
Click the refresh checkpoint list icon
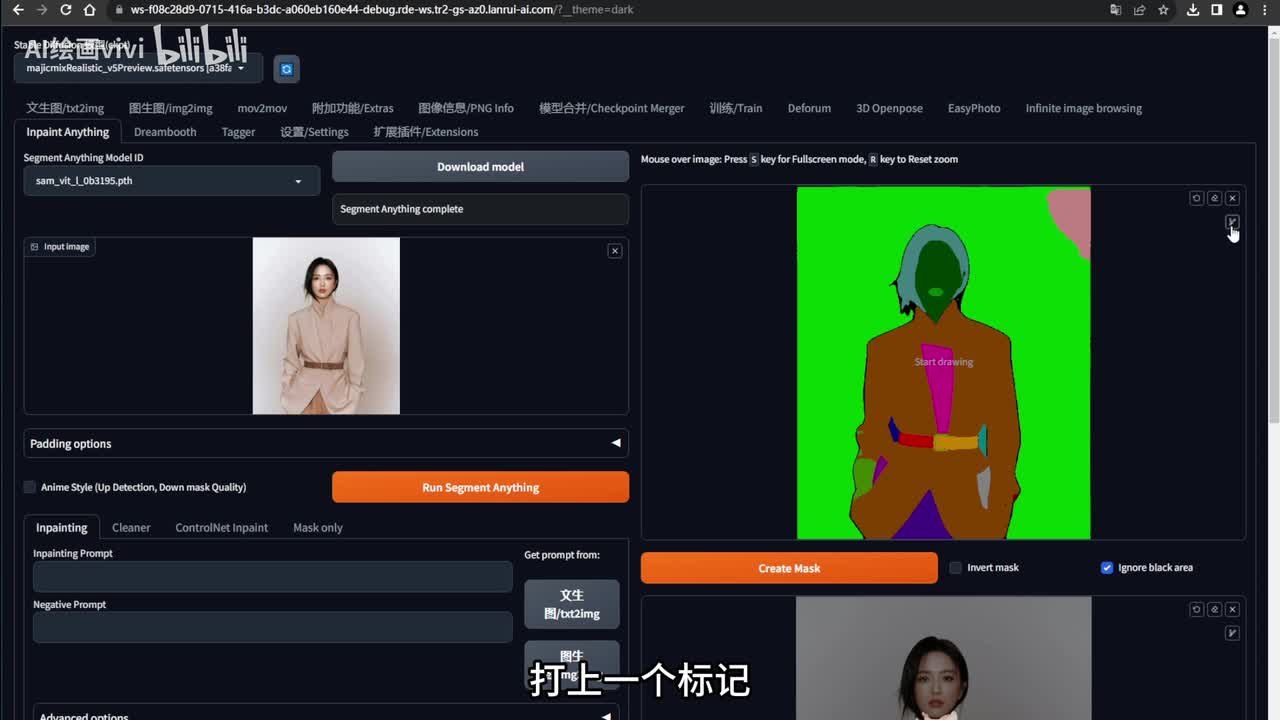click(x=286, y=68)
